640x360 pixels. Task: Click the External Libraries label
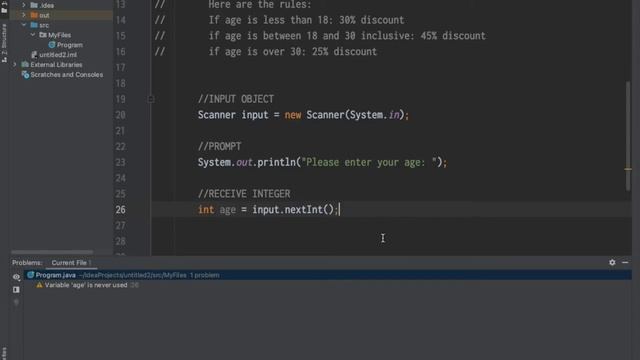(x=56, y=64)
